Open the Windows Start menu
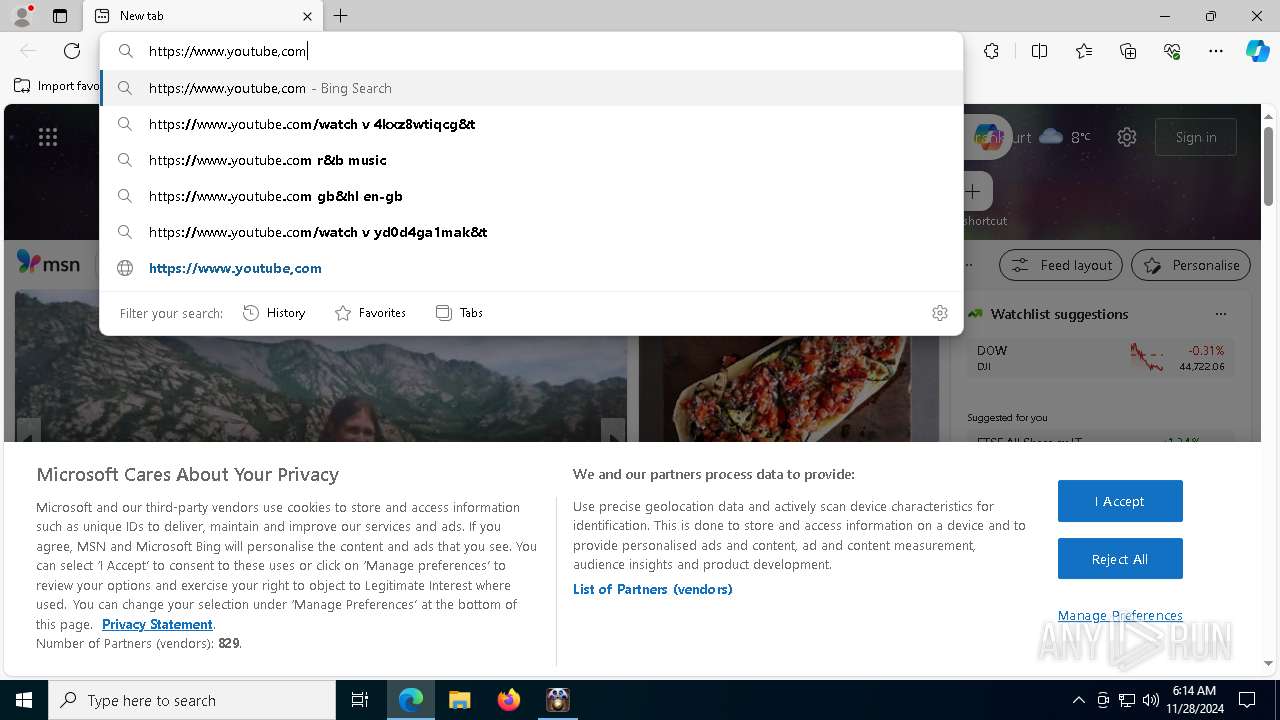The width and height of the screenshot is (1280, 720). tap(24, 700)
